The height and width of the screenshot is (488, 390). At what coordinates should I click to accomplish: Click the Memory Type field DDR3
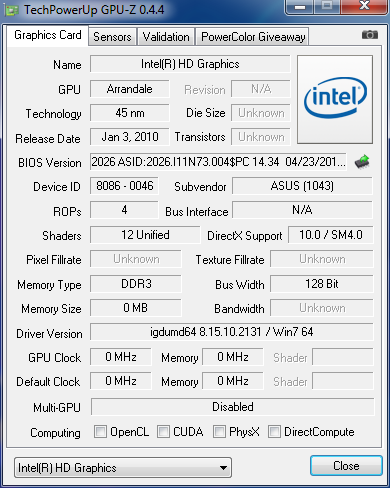click(136, 284)
